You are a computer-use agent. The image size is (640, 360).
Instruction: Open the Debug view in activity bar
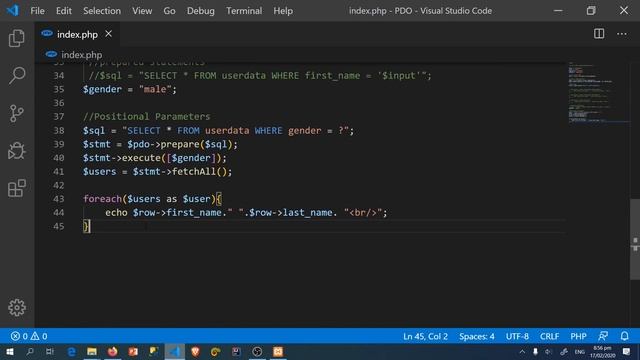pos(17,151)
